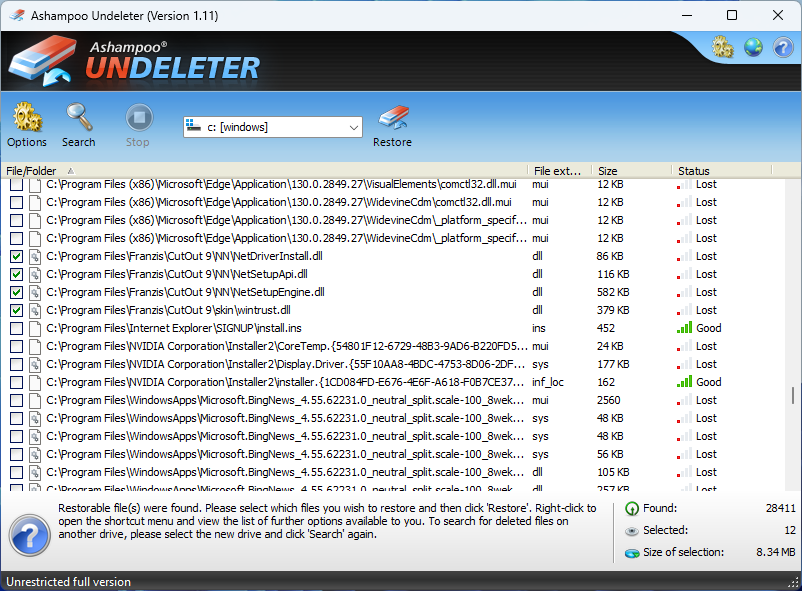Uncheck the NetDriverInstall.dll checkbox
802x591 pixels.
[x=16, y=256]
